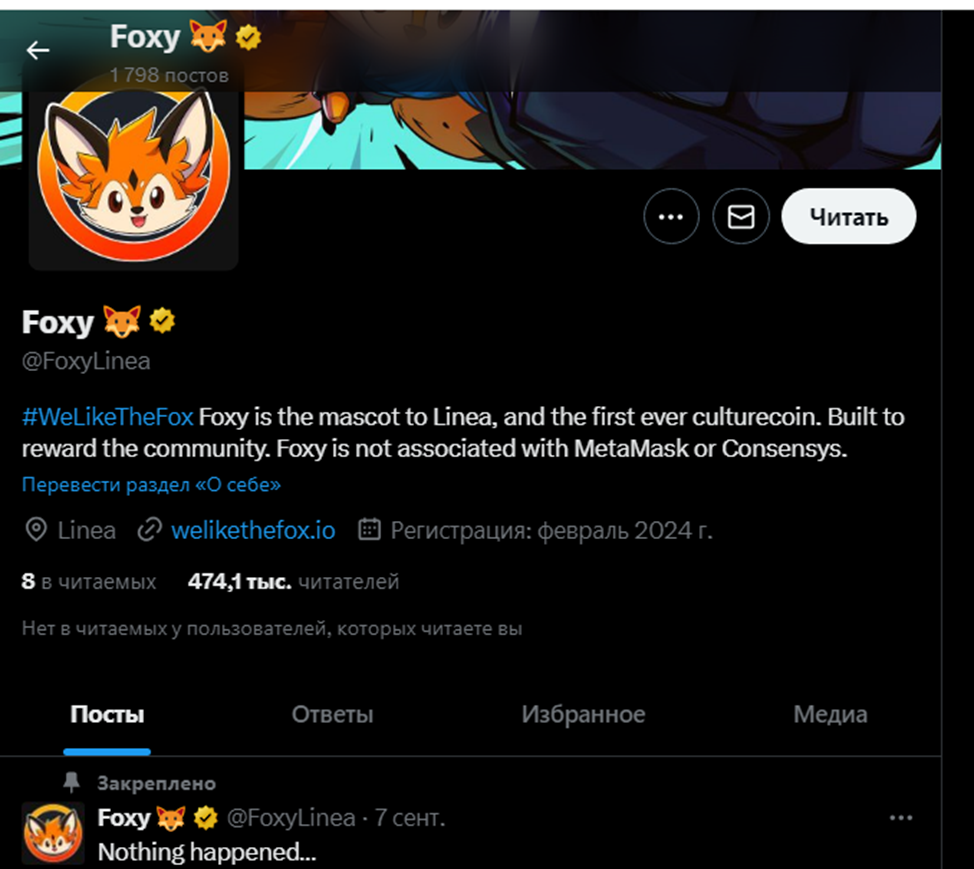Screen dimensions: 974x869
Task: Open the welikethefox.io website link
Action: tap(253, 530)
